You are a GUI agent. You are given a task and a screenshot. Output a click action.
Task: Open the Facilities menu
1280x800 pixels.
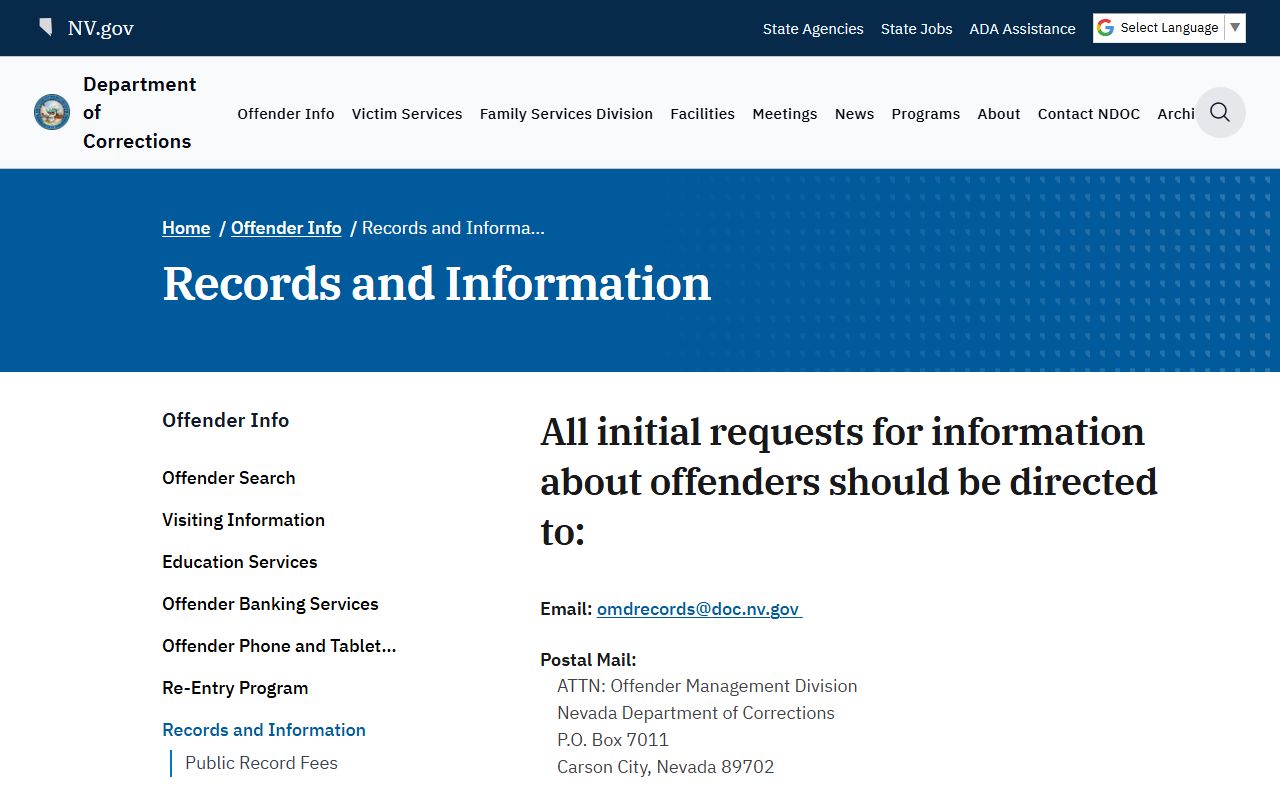click(703, 114)
